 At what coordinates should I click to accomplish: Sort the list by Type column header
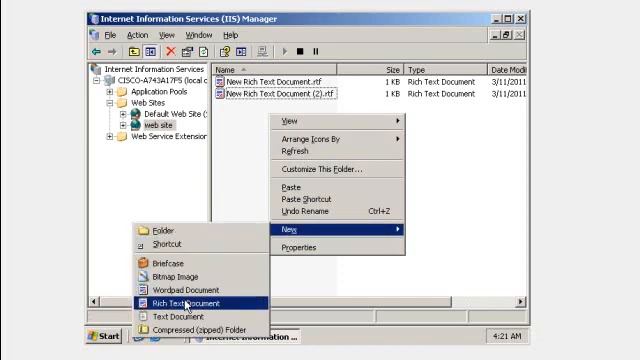pyautogui.click(x=445, y=70)
